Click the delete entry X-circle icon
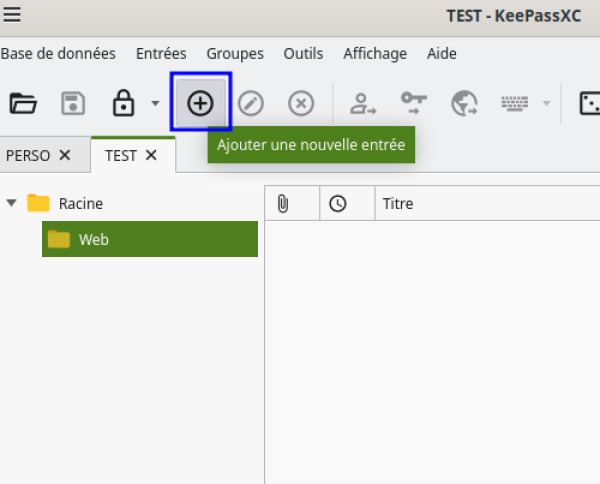The height and width of the screenshot is (484, 600). pos(301,103)
